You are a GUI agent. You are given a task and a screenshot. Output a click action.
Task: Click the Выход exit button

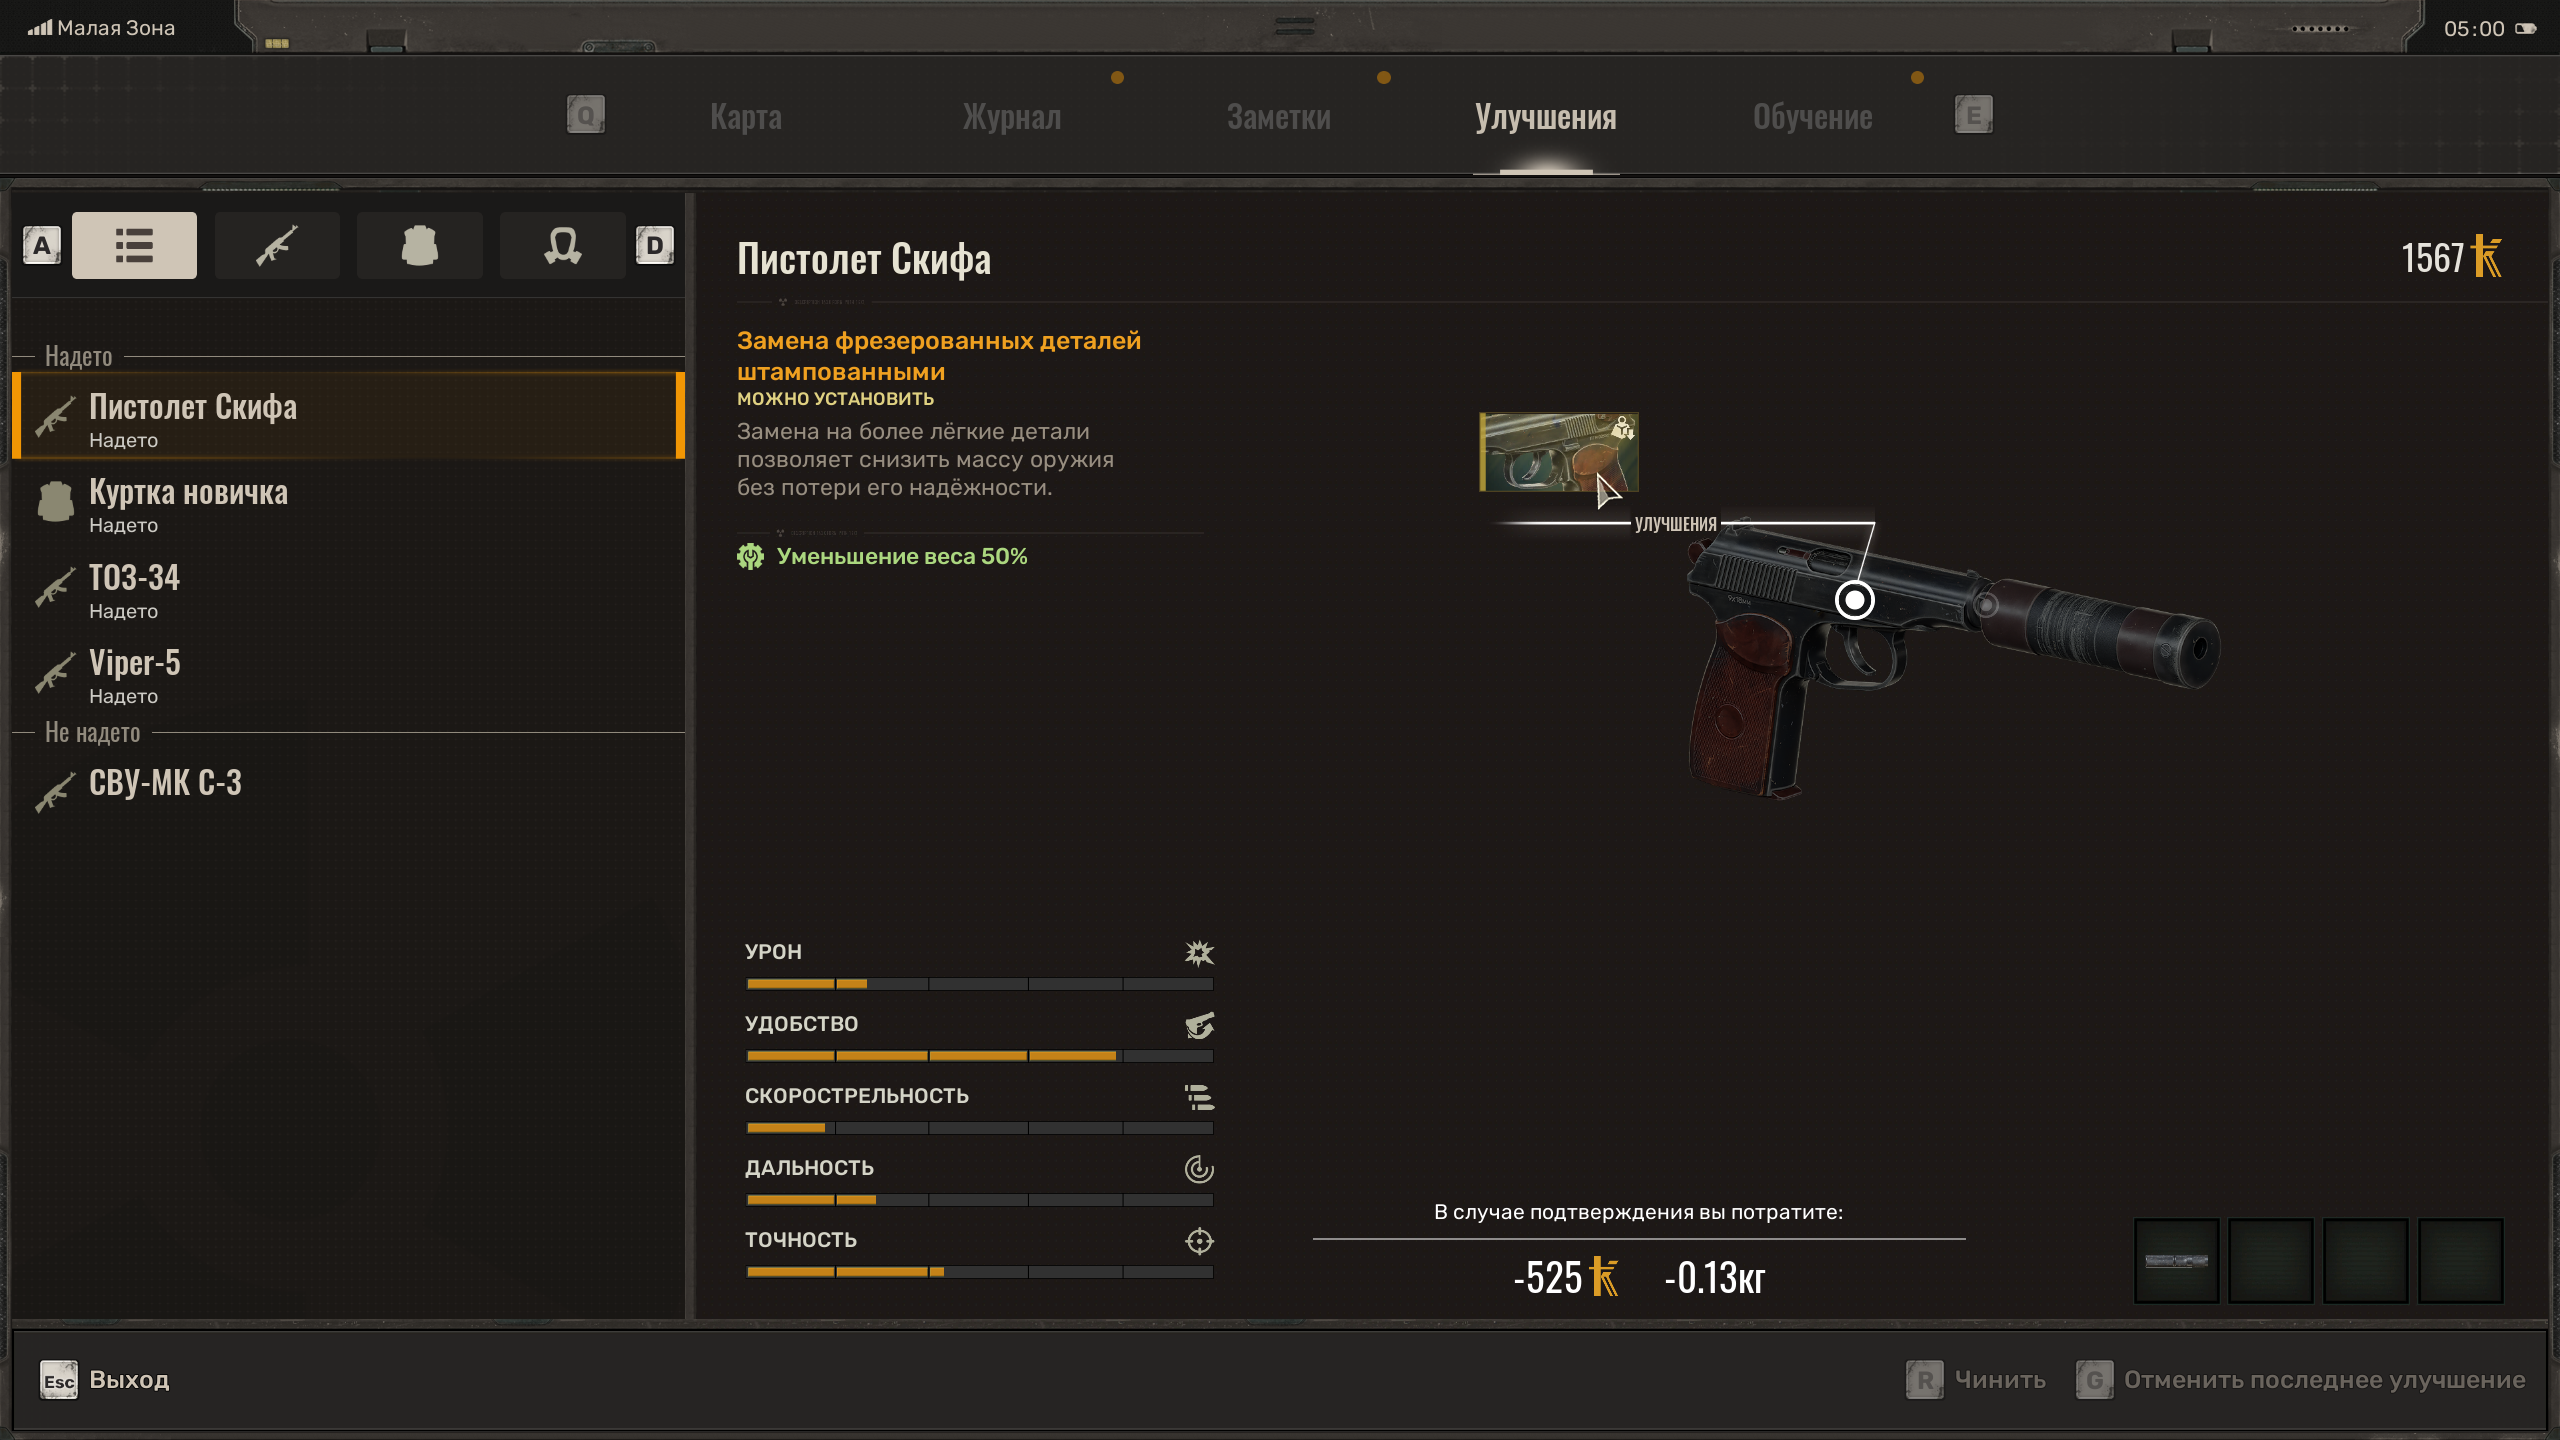click(x=105, y=1380)
